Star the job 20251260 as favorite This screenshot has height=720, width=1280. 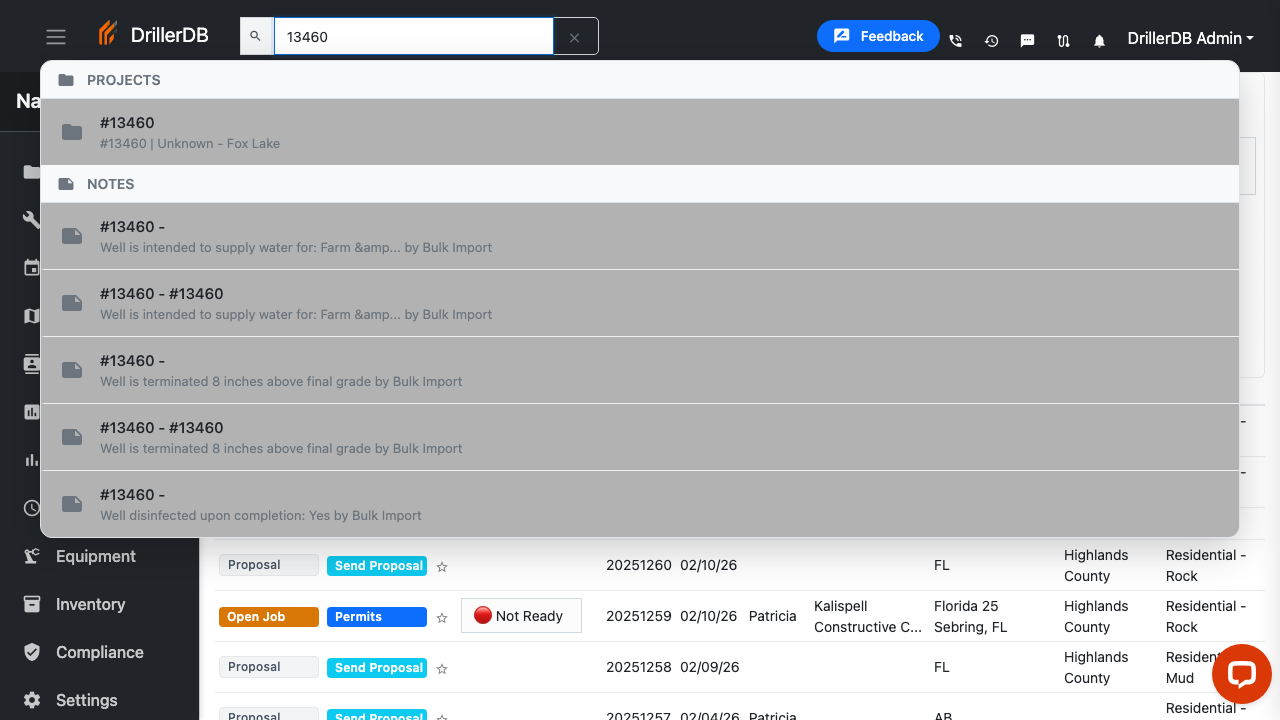[x=441, y=566]
